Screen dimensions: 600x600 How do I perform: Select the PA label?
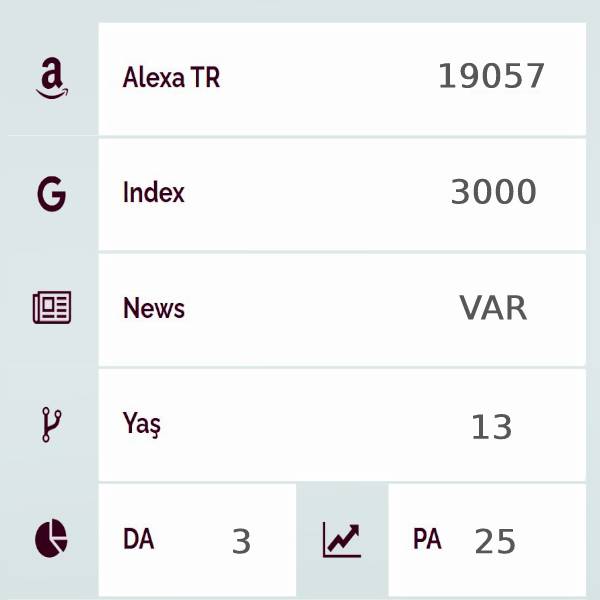[x=426, y=539]
